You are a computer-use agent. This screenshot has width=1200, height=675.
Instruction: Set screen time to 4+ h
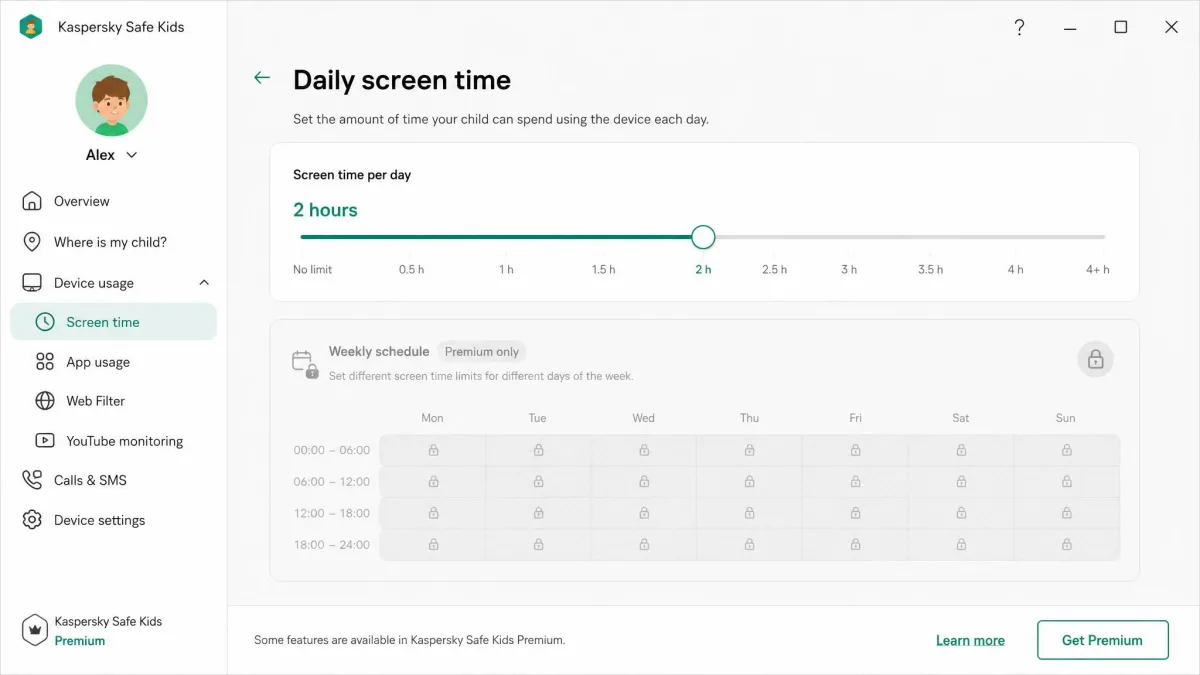[x=1098, y=270]
